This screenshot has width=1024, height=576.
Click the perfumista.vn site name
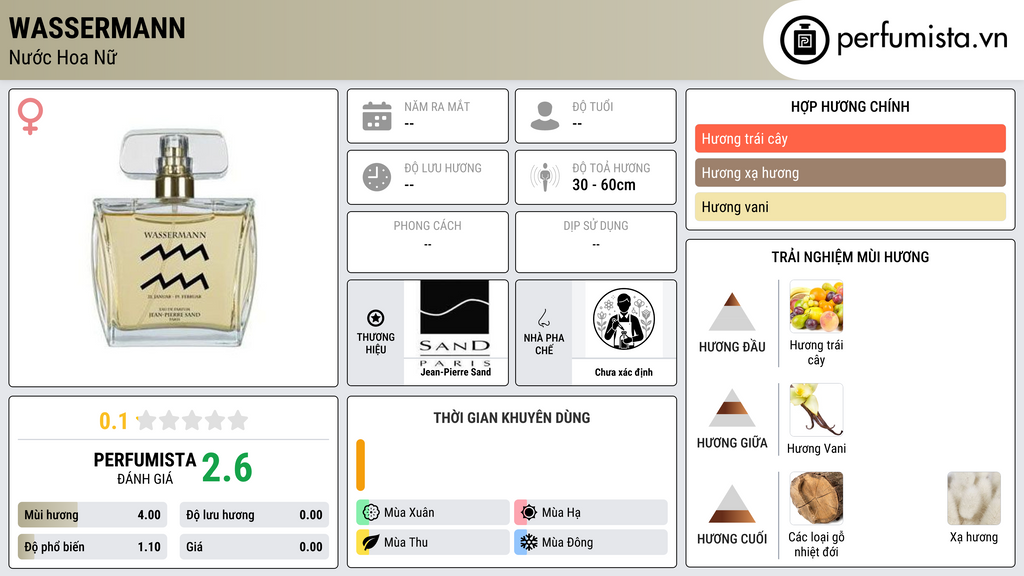(x=922, y=38)
